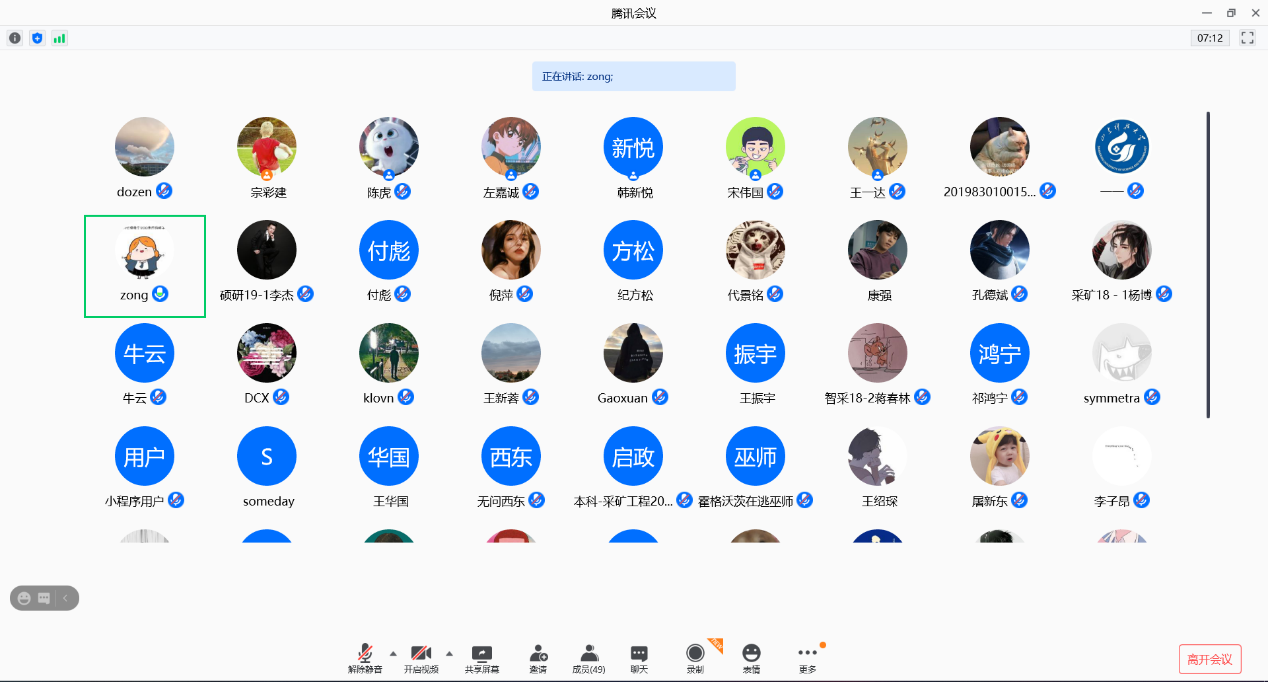Turn on camera via 开启视频
The image size is (1268, 682).
point(421,658)
